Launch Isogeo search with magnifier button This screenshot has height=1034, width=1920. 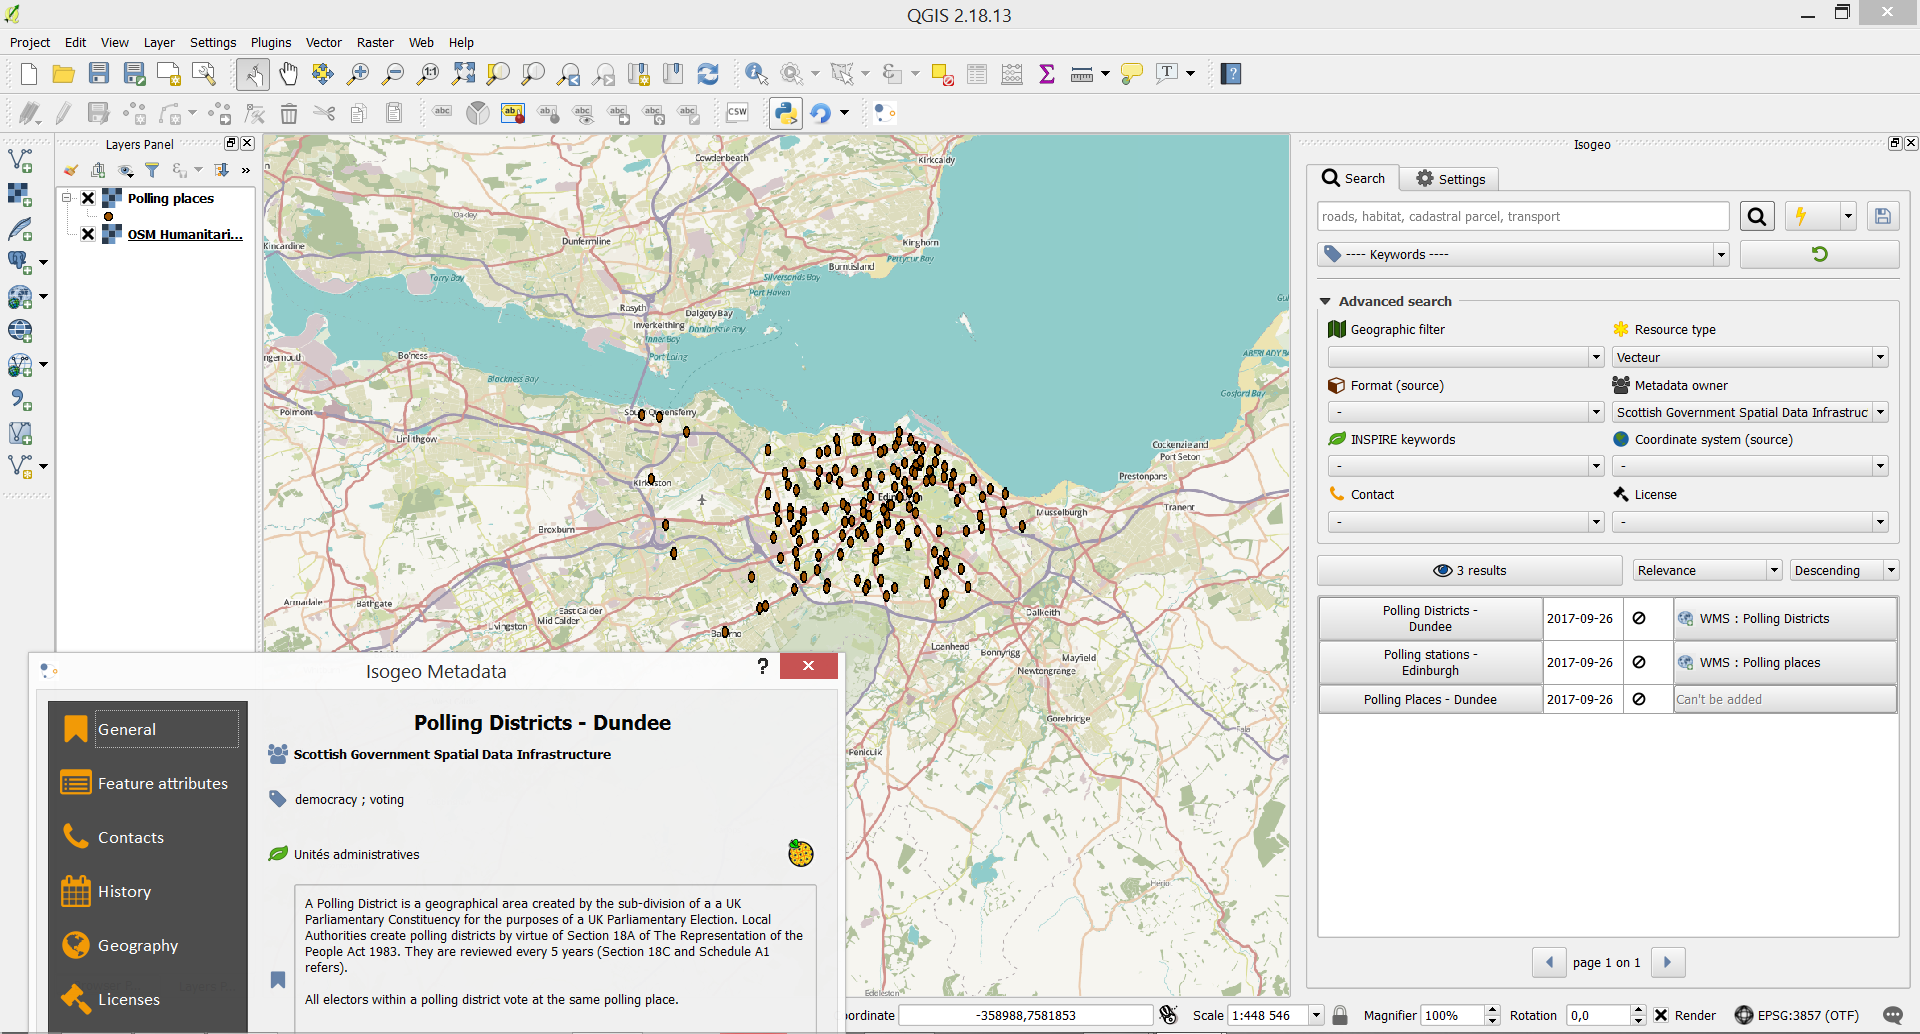pos(1757,216)
